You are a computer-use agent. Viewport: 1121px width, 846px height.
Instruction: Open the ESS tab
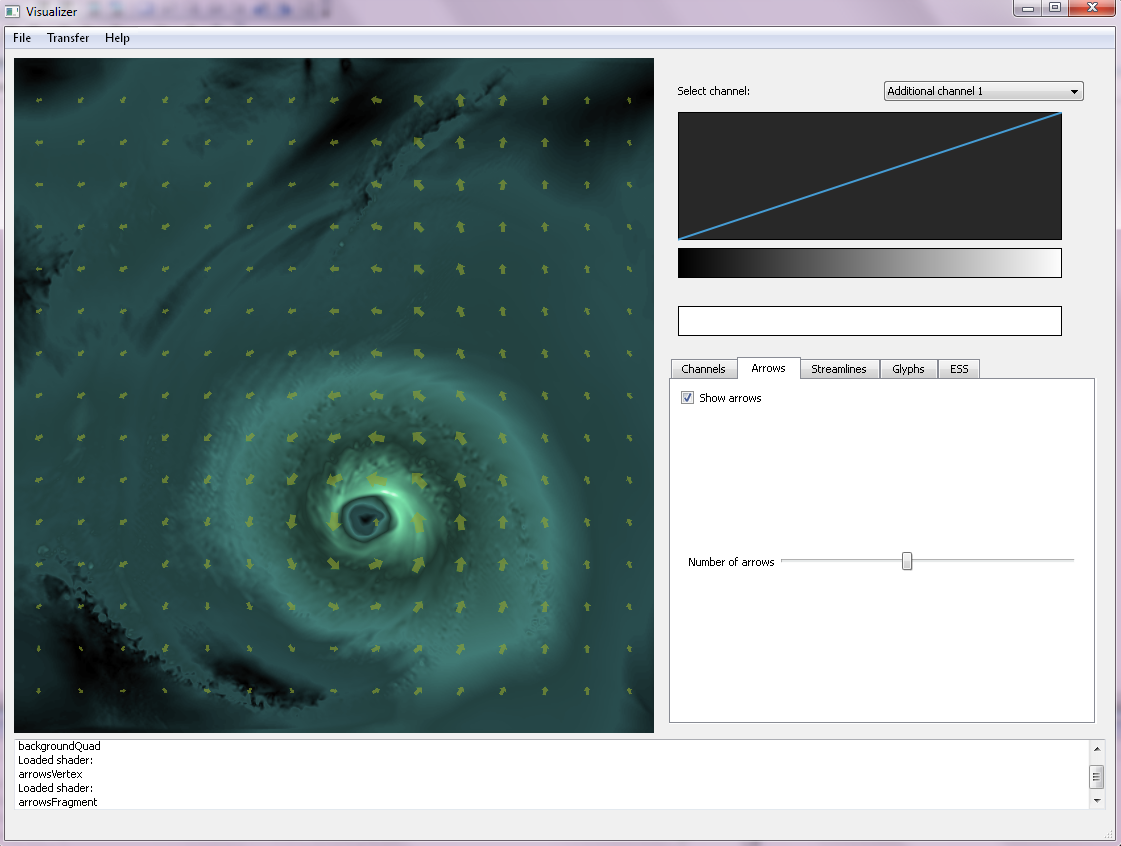click(x=959, y=369)
